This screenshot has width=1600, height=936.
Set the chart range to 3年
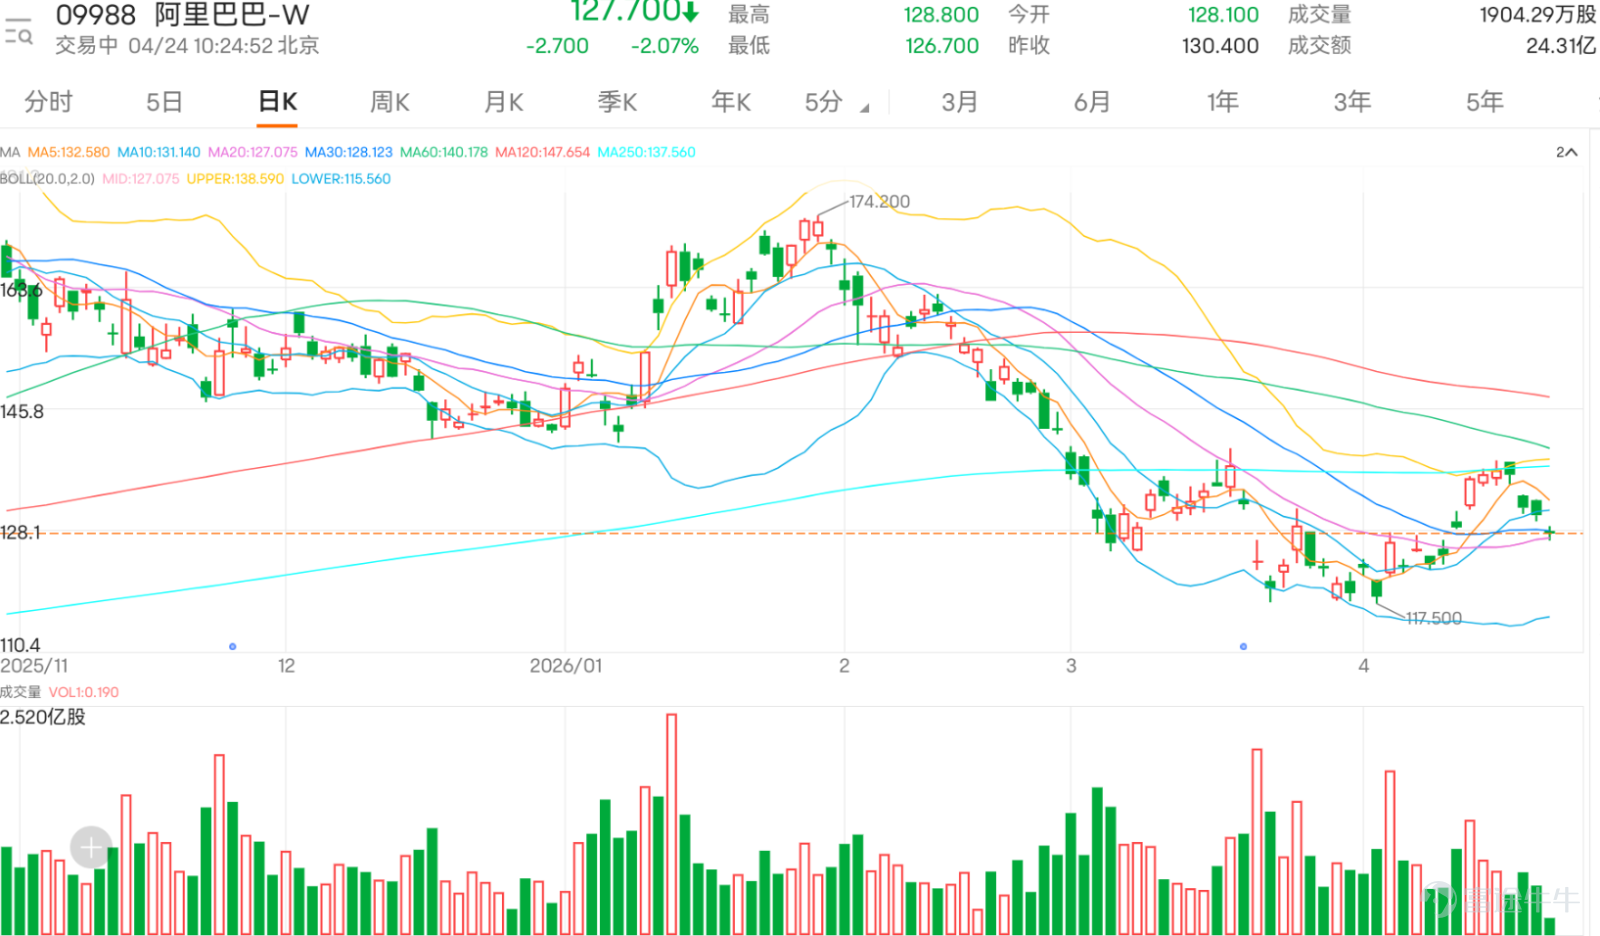(1352, 102)
